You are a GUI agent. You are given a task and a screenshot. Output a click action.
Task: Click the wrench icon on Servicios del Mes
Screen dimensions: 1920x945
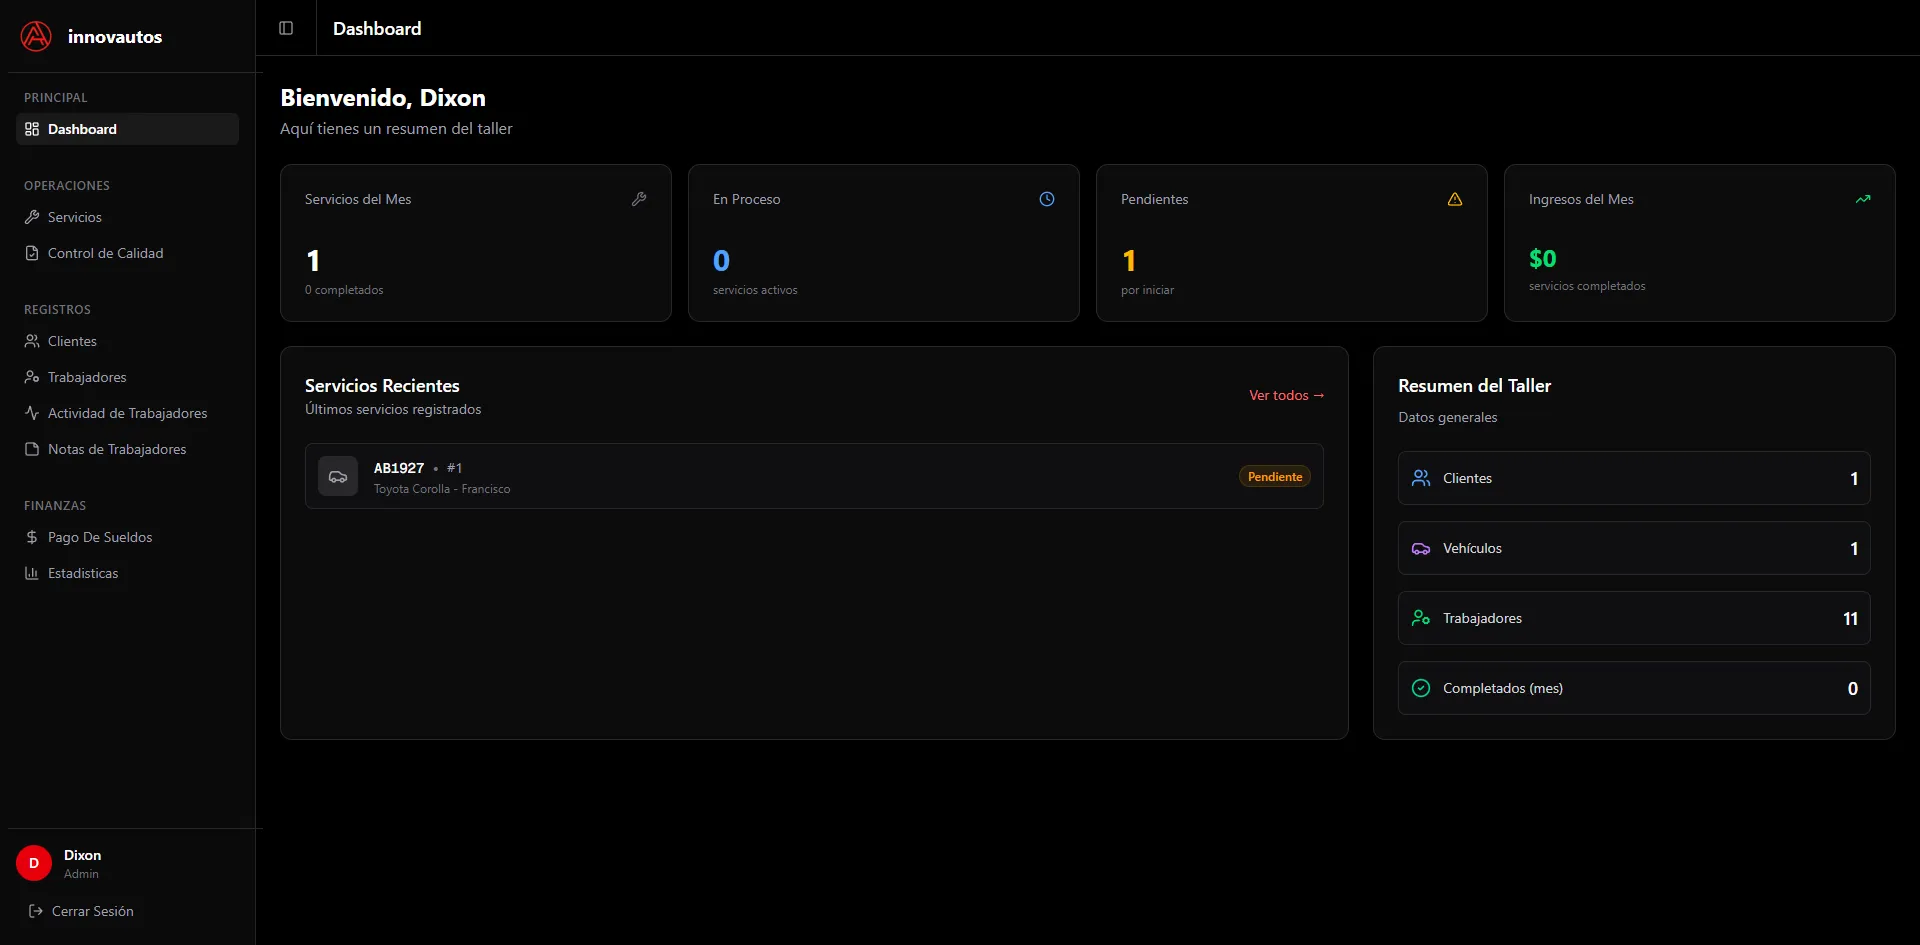(x=639, y=199)
